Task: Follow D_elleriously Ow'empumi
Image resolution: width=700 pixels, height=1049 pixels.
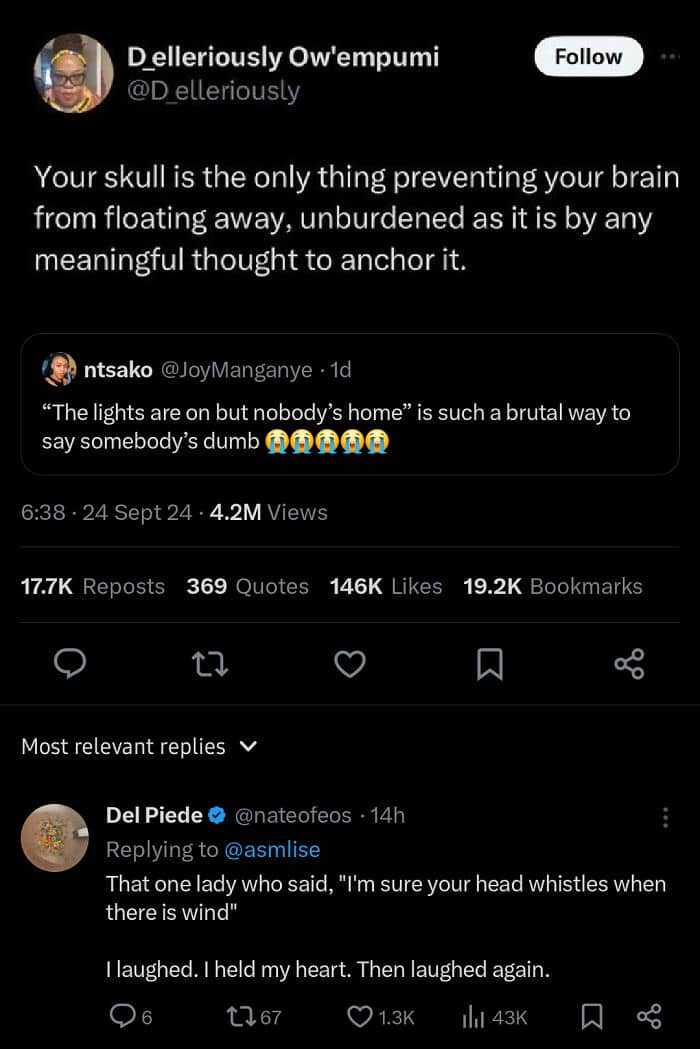Action: pos(588,57)
